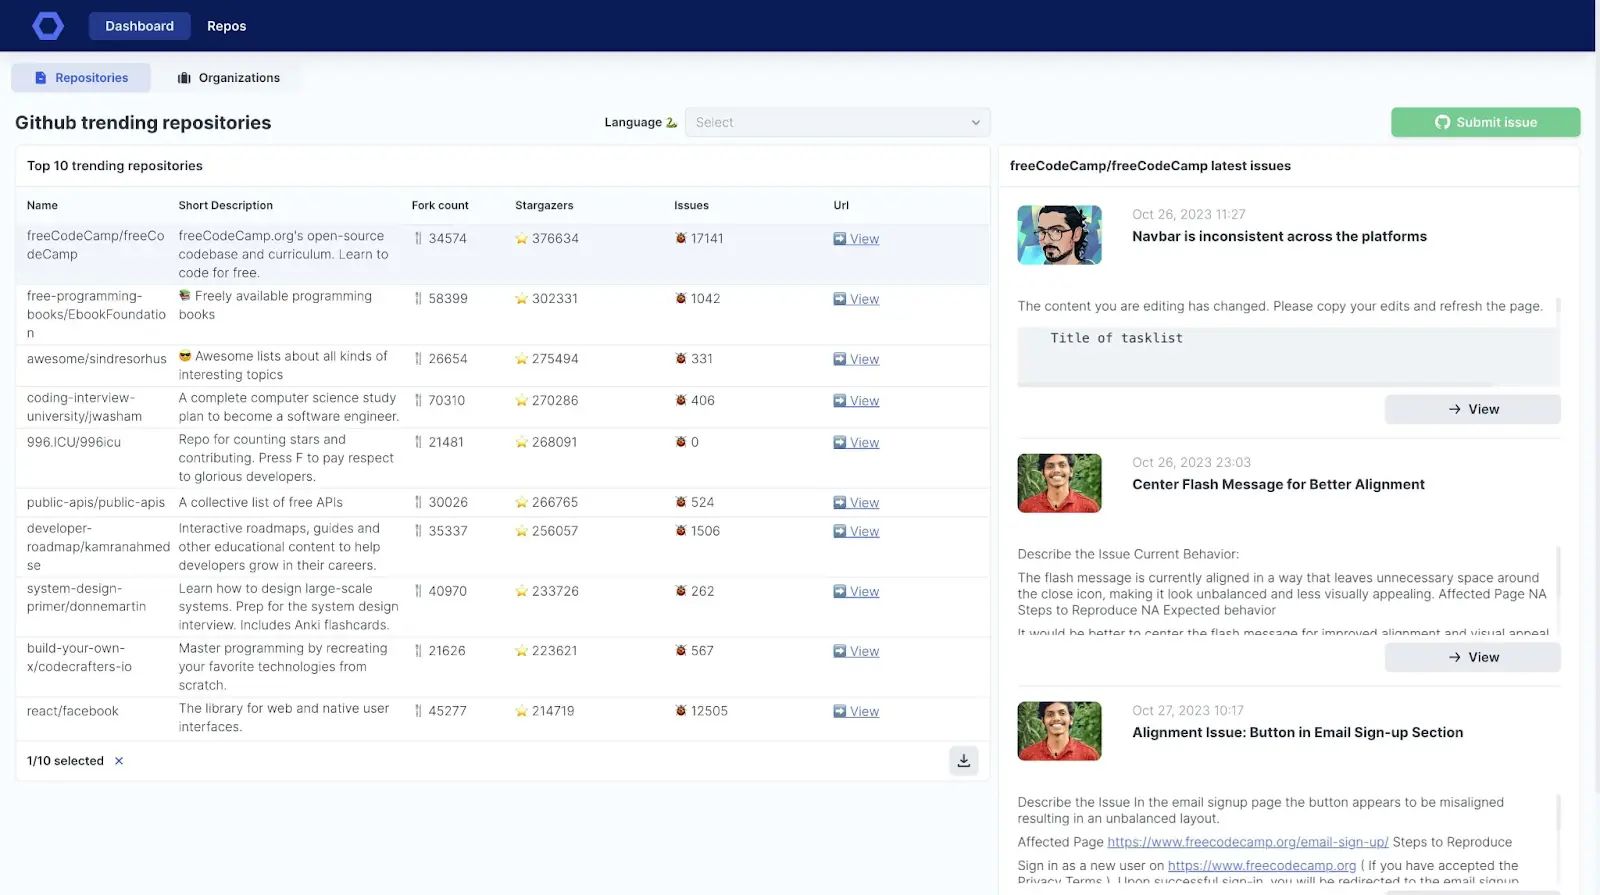This screenshot has height=895, width=1600.
Task: Click avatar of Navbar is inconsistent issue
Action: pyautogui.click(x=1059, y=235)
